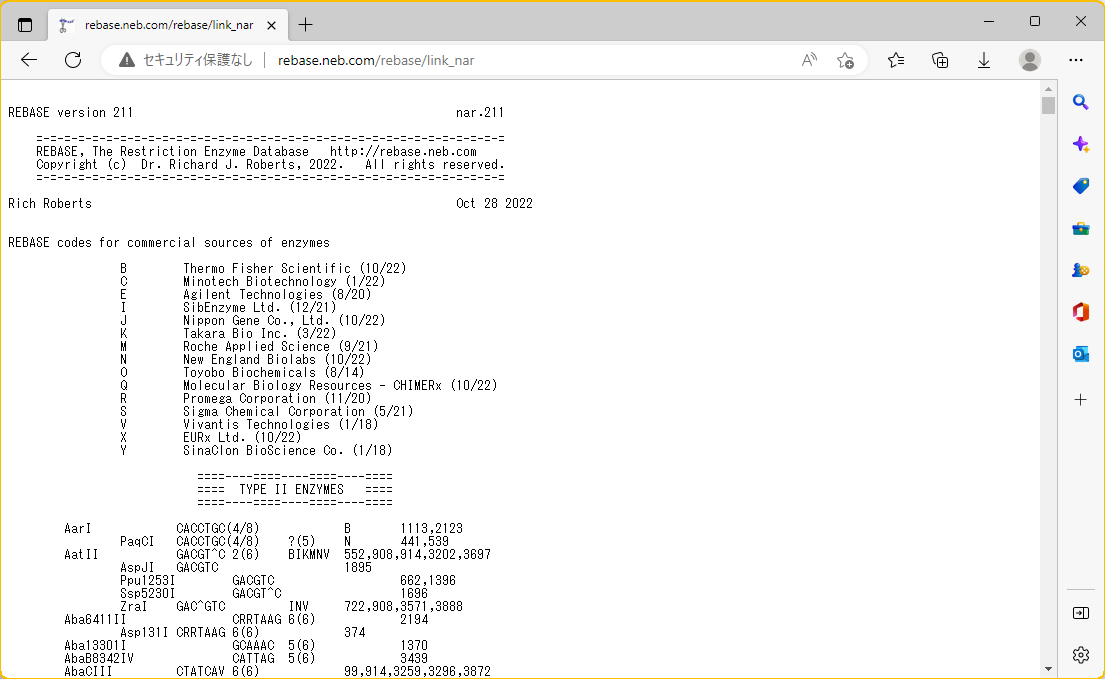Click the enzyme name 'AarI'
The image size is (1105, 679).
[78, 528]
